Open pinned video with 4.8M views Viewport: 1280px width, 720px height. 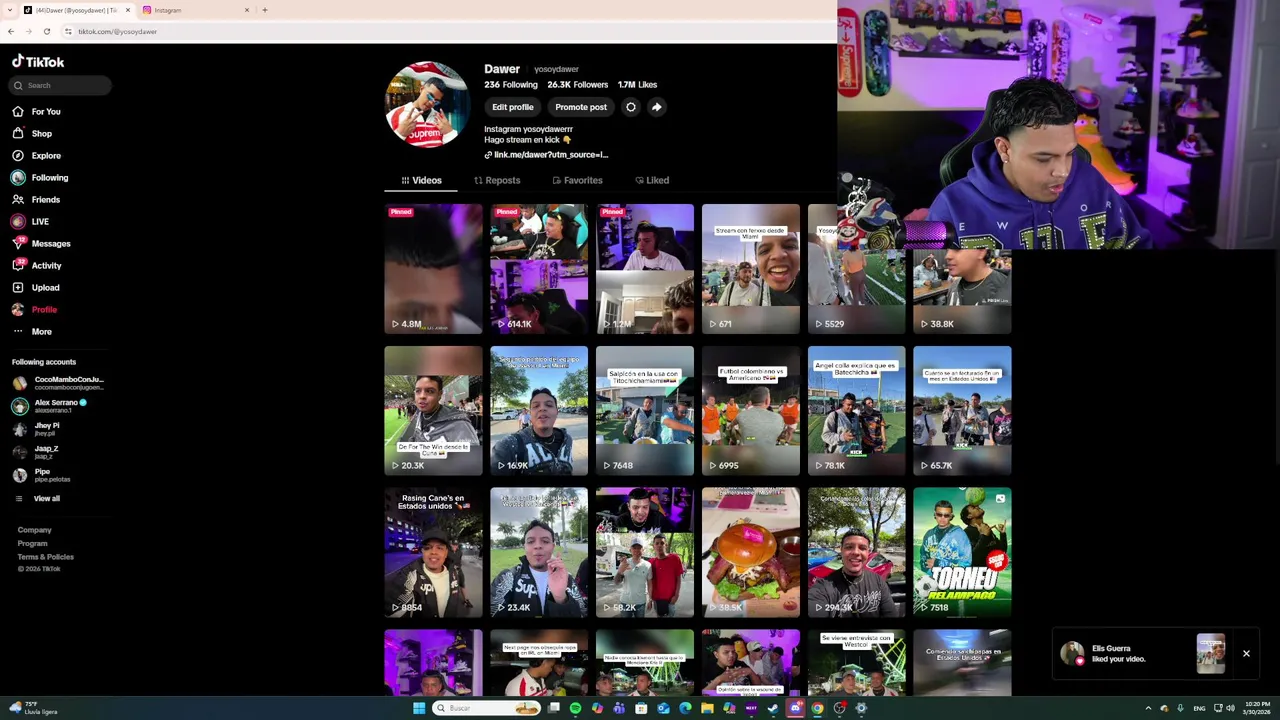(433, 269)
